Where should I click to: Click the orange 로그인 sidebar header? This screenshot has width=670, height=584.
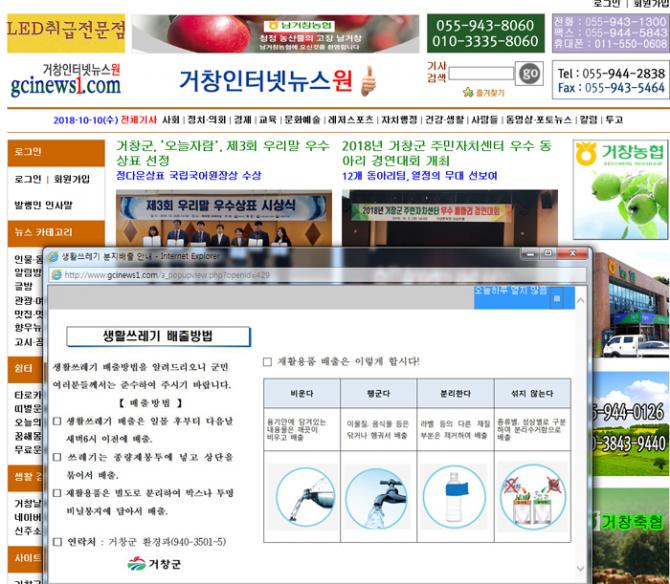click(x=56, y=152)
